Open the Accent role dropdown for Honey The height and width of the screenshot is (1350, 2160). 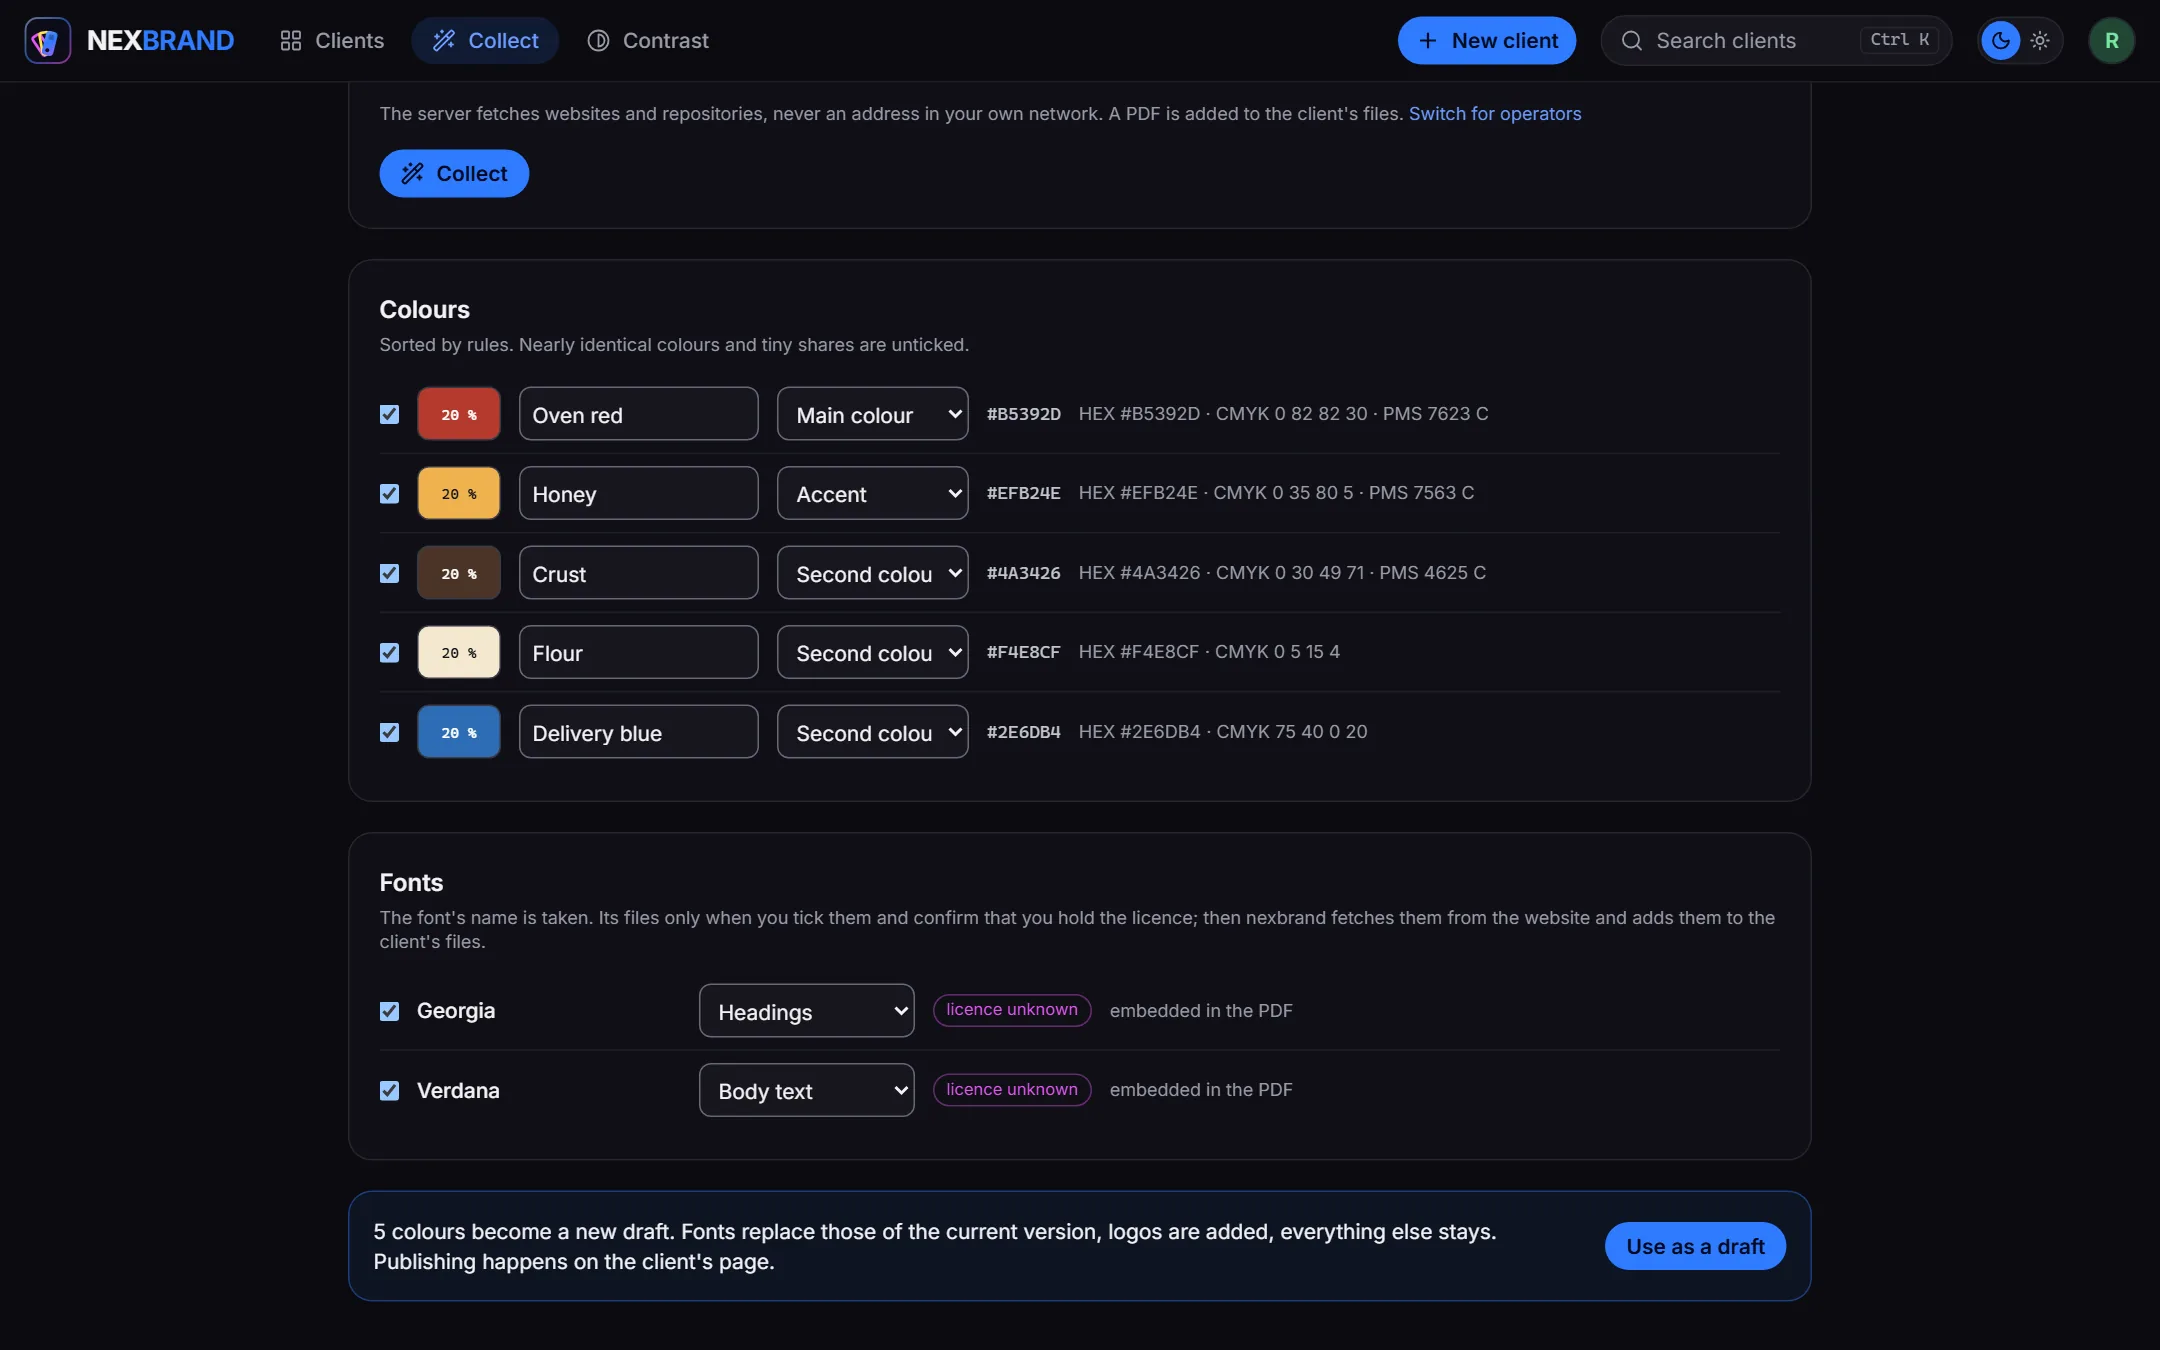(x=872, y=493)
